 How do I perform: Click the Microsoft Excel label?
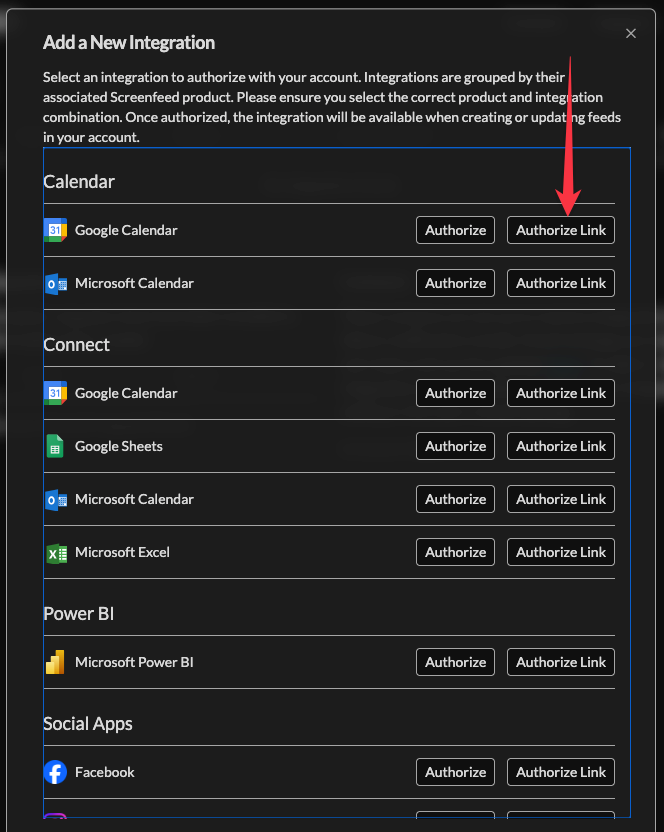pyautogui.click(x=122, y=552)
